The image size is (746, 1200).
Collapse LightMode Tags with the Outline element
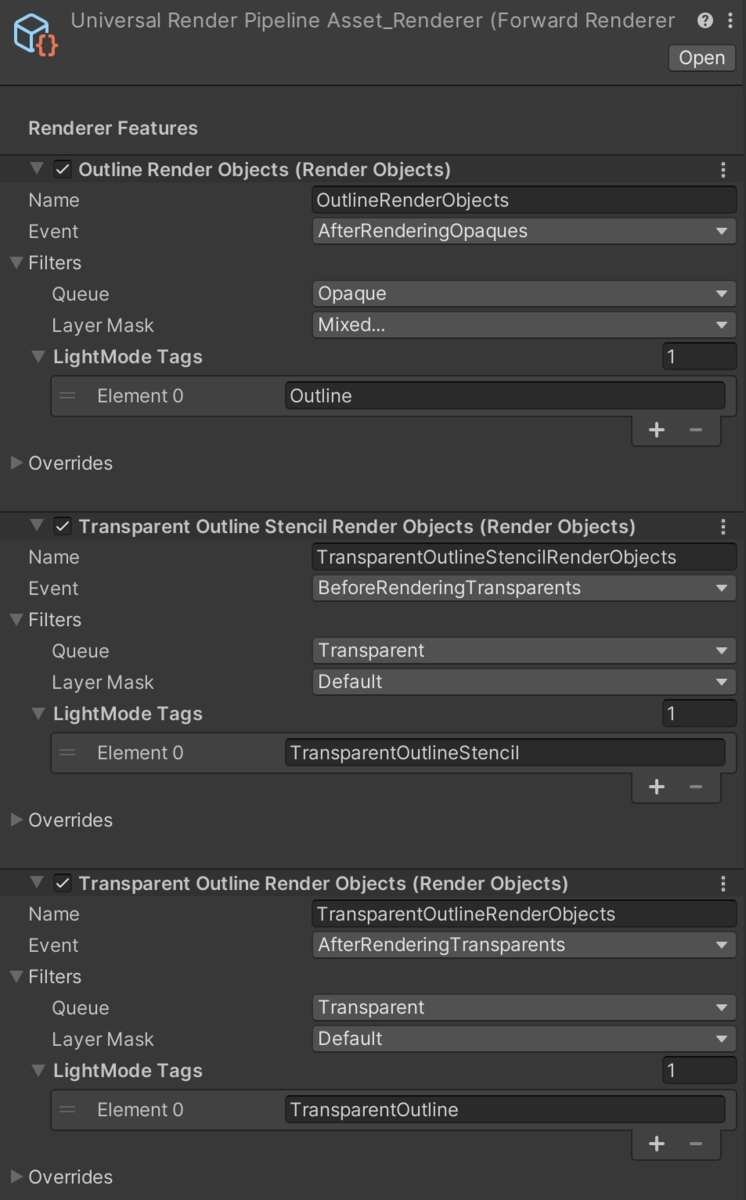click(38, 357)
